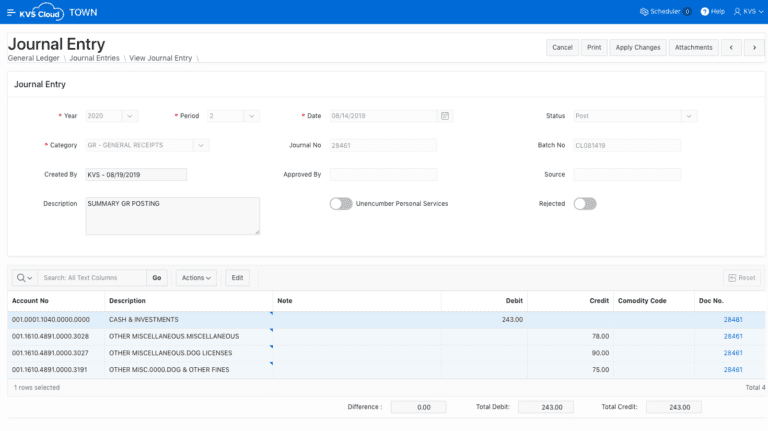Viewport: 768px width, 431px height.
Task: Click the search magnifier column selector
Action: [25, 277]
